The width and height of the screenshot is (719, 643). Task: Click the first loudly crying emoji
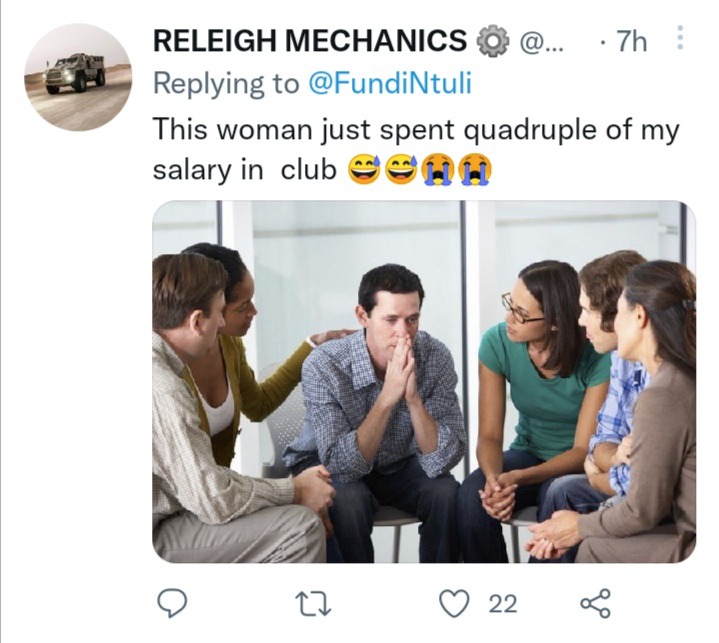click(438, 170)
